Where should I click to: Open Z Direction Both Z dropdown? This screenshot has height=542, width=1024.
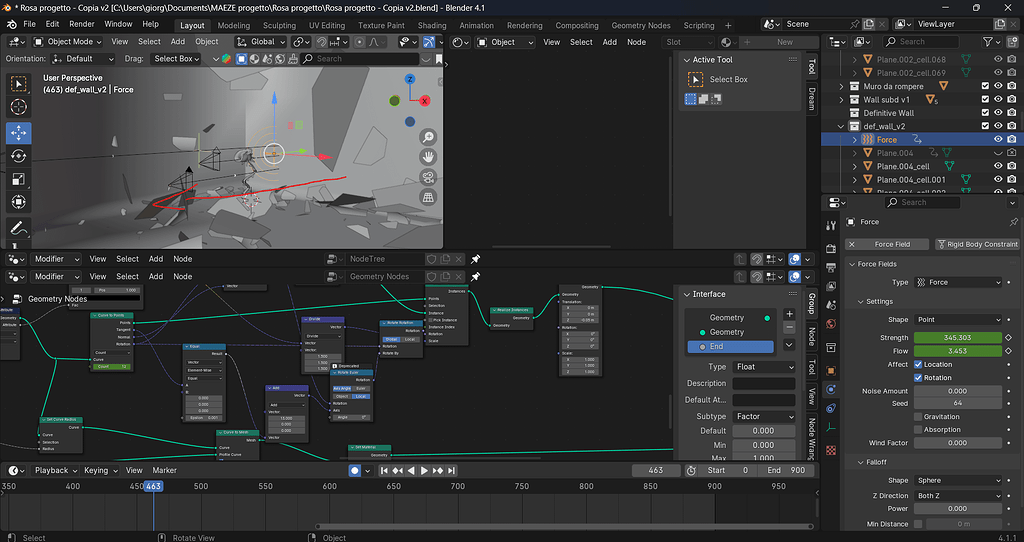click(957, 496)
